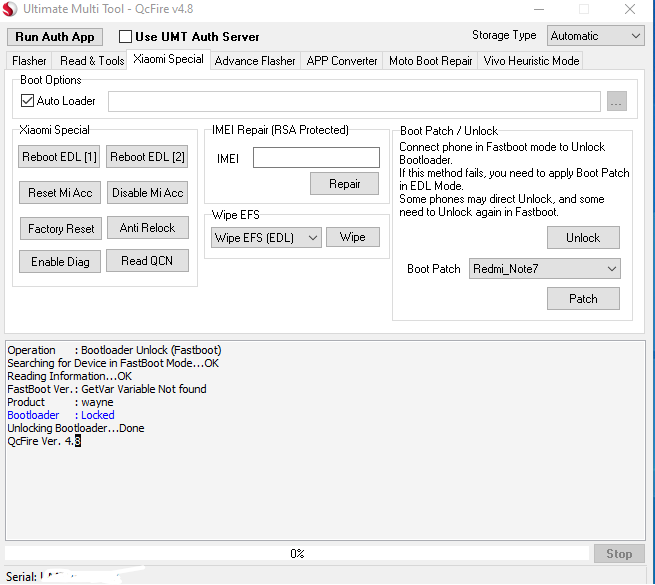
Task: Open the APP Converter tab
Action: pos(342,61)
